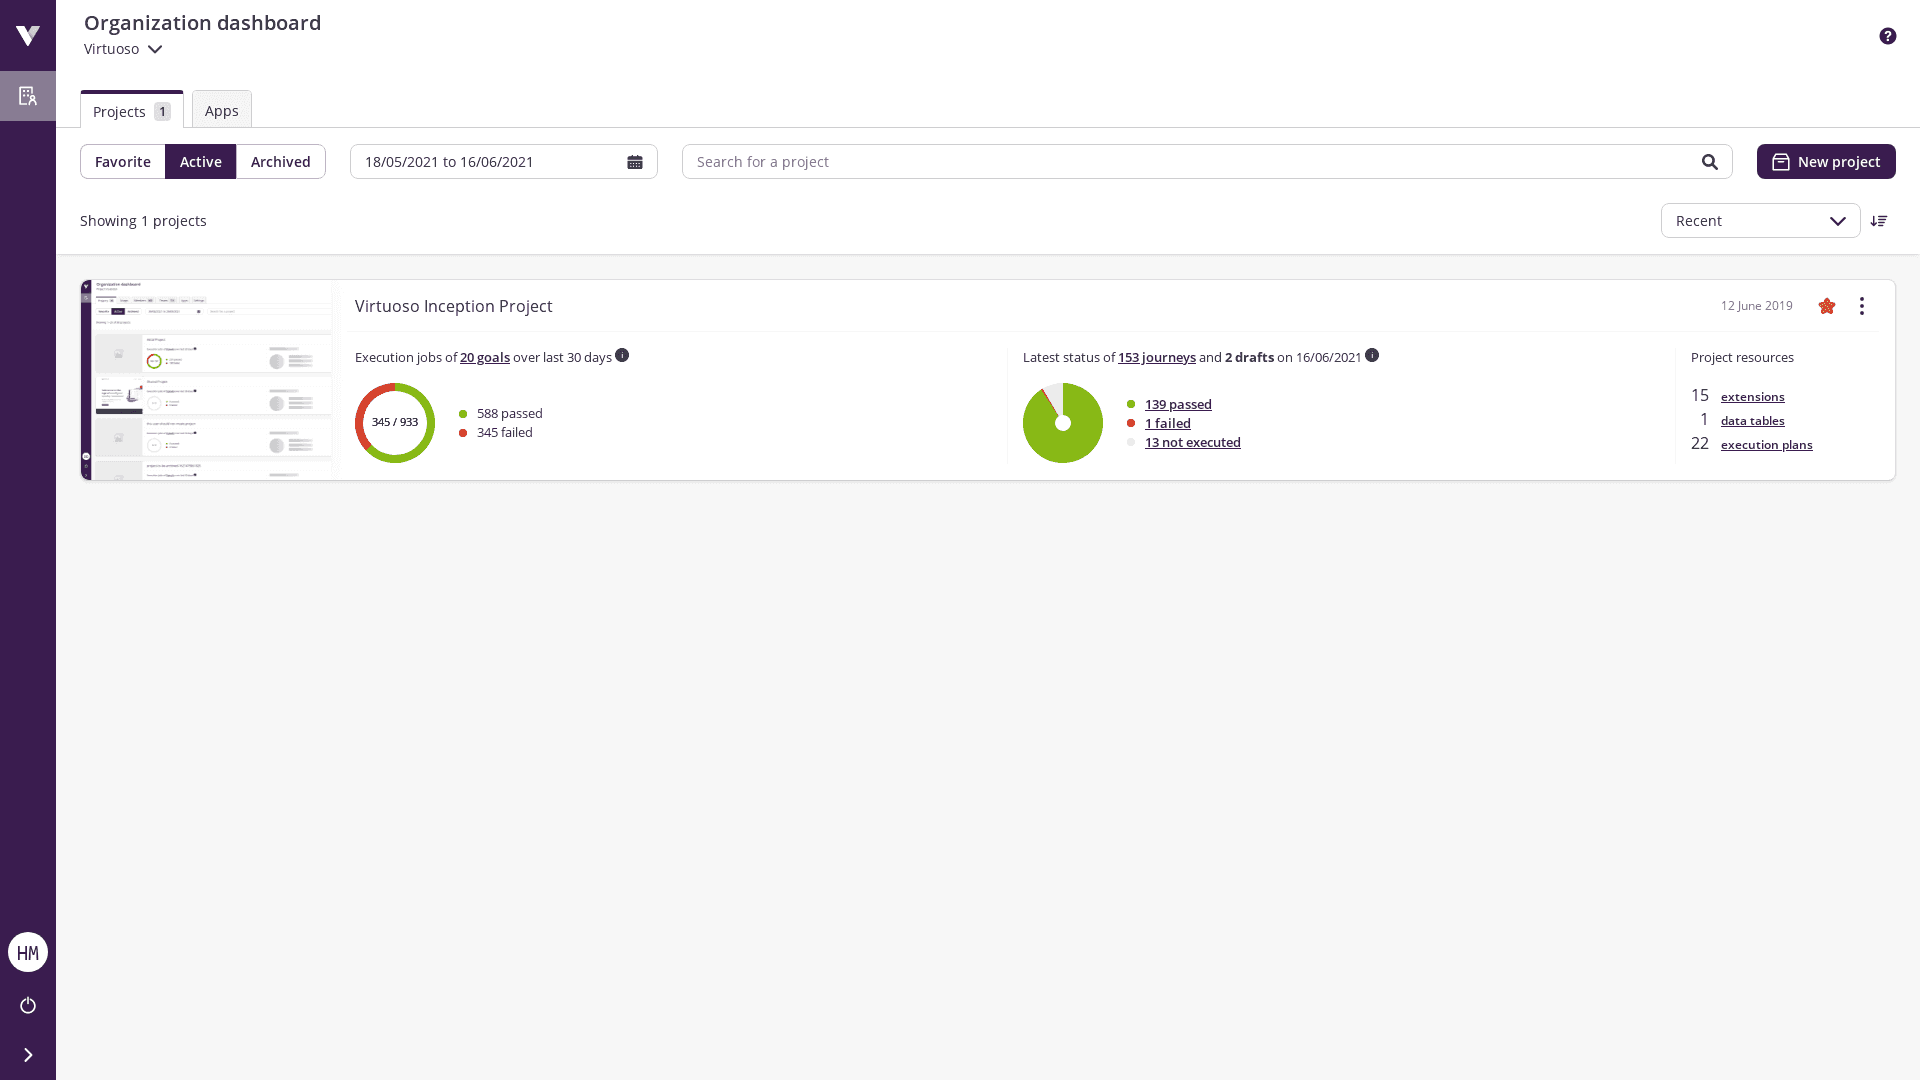
Task: Create a New project
Action: pos(1825,161)
